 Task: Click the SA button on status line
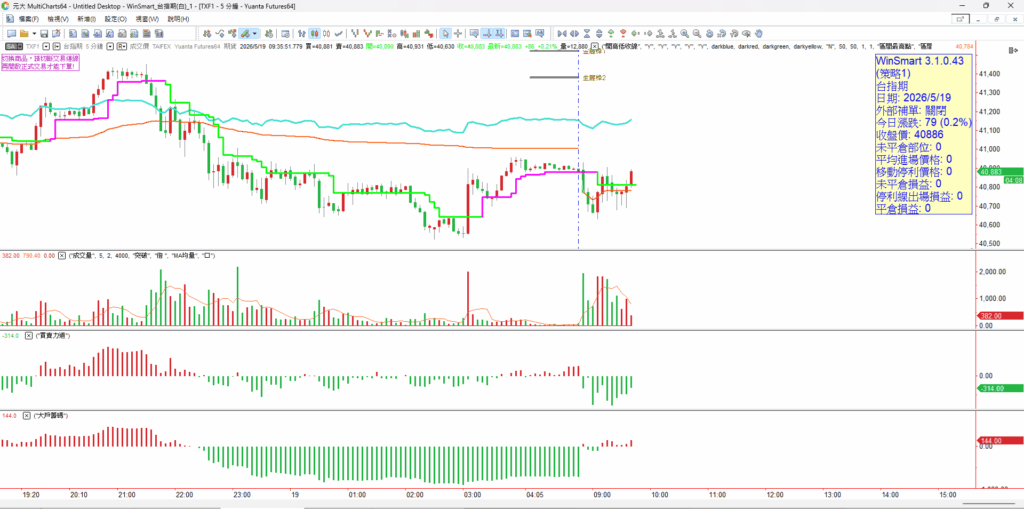(x=13, y=46)
